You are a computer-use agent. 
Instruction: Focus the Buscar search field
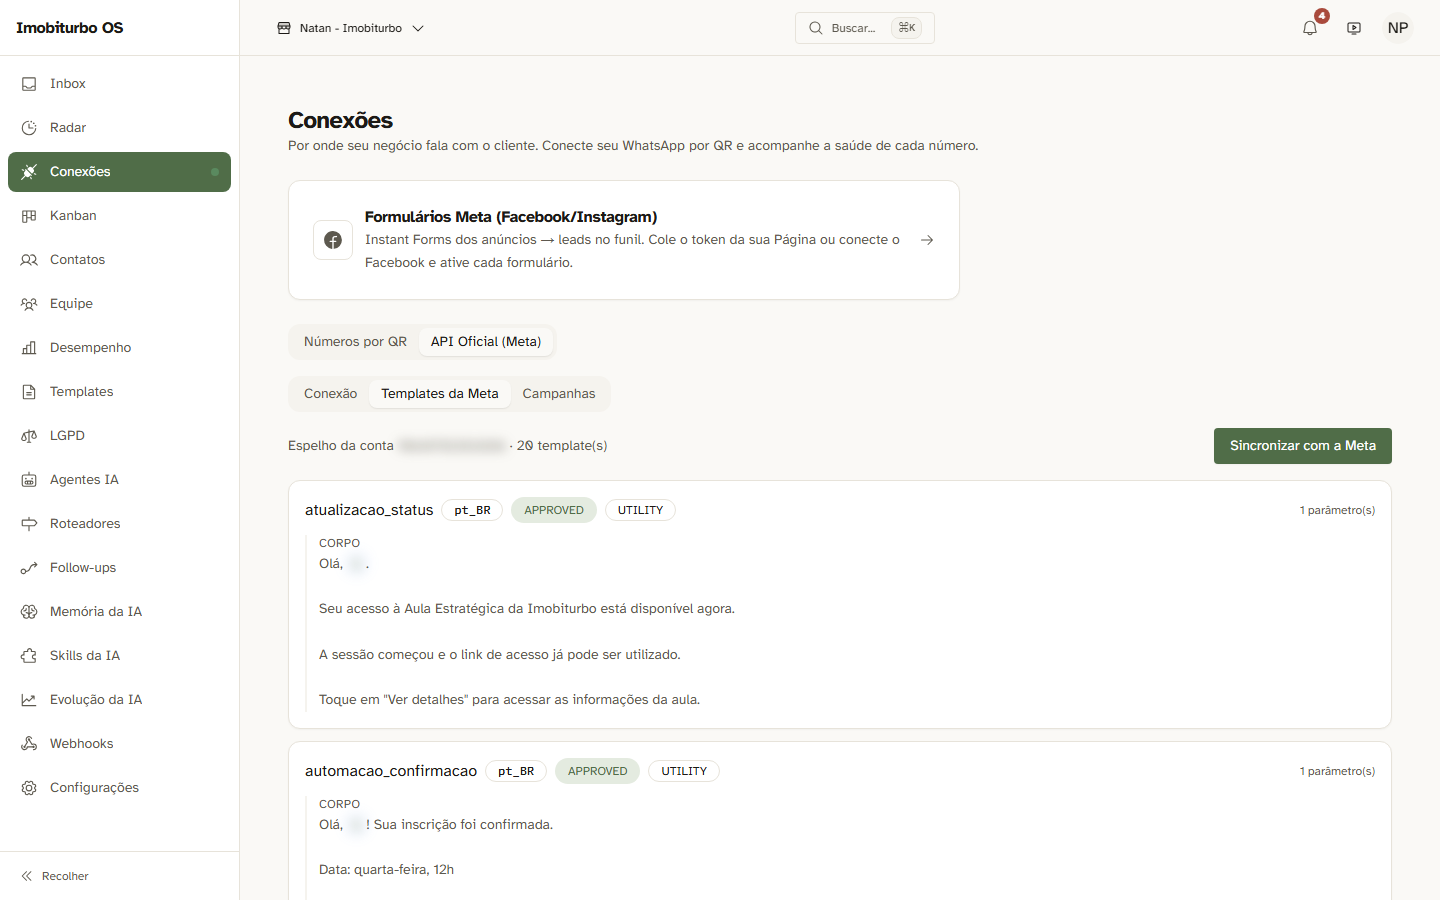tap(865, 28)
